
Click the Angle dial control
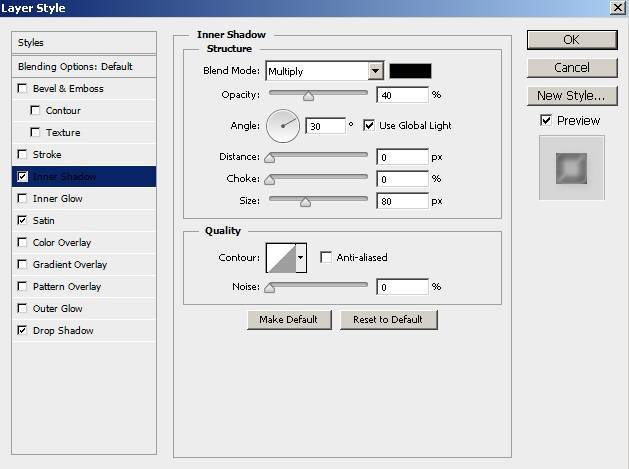(283, 126)
